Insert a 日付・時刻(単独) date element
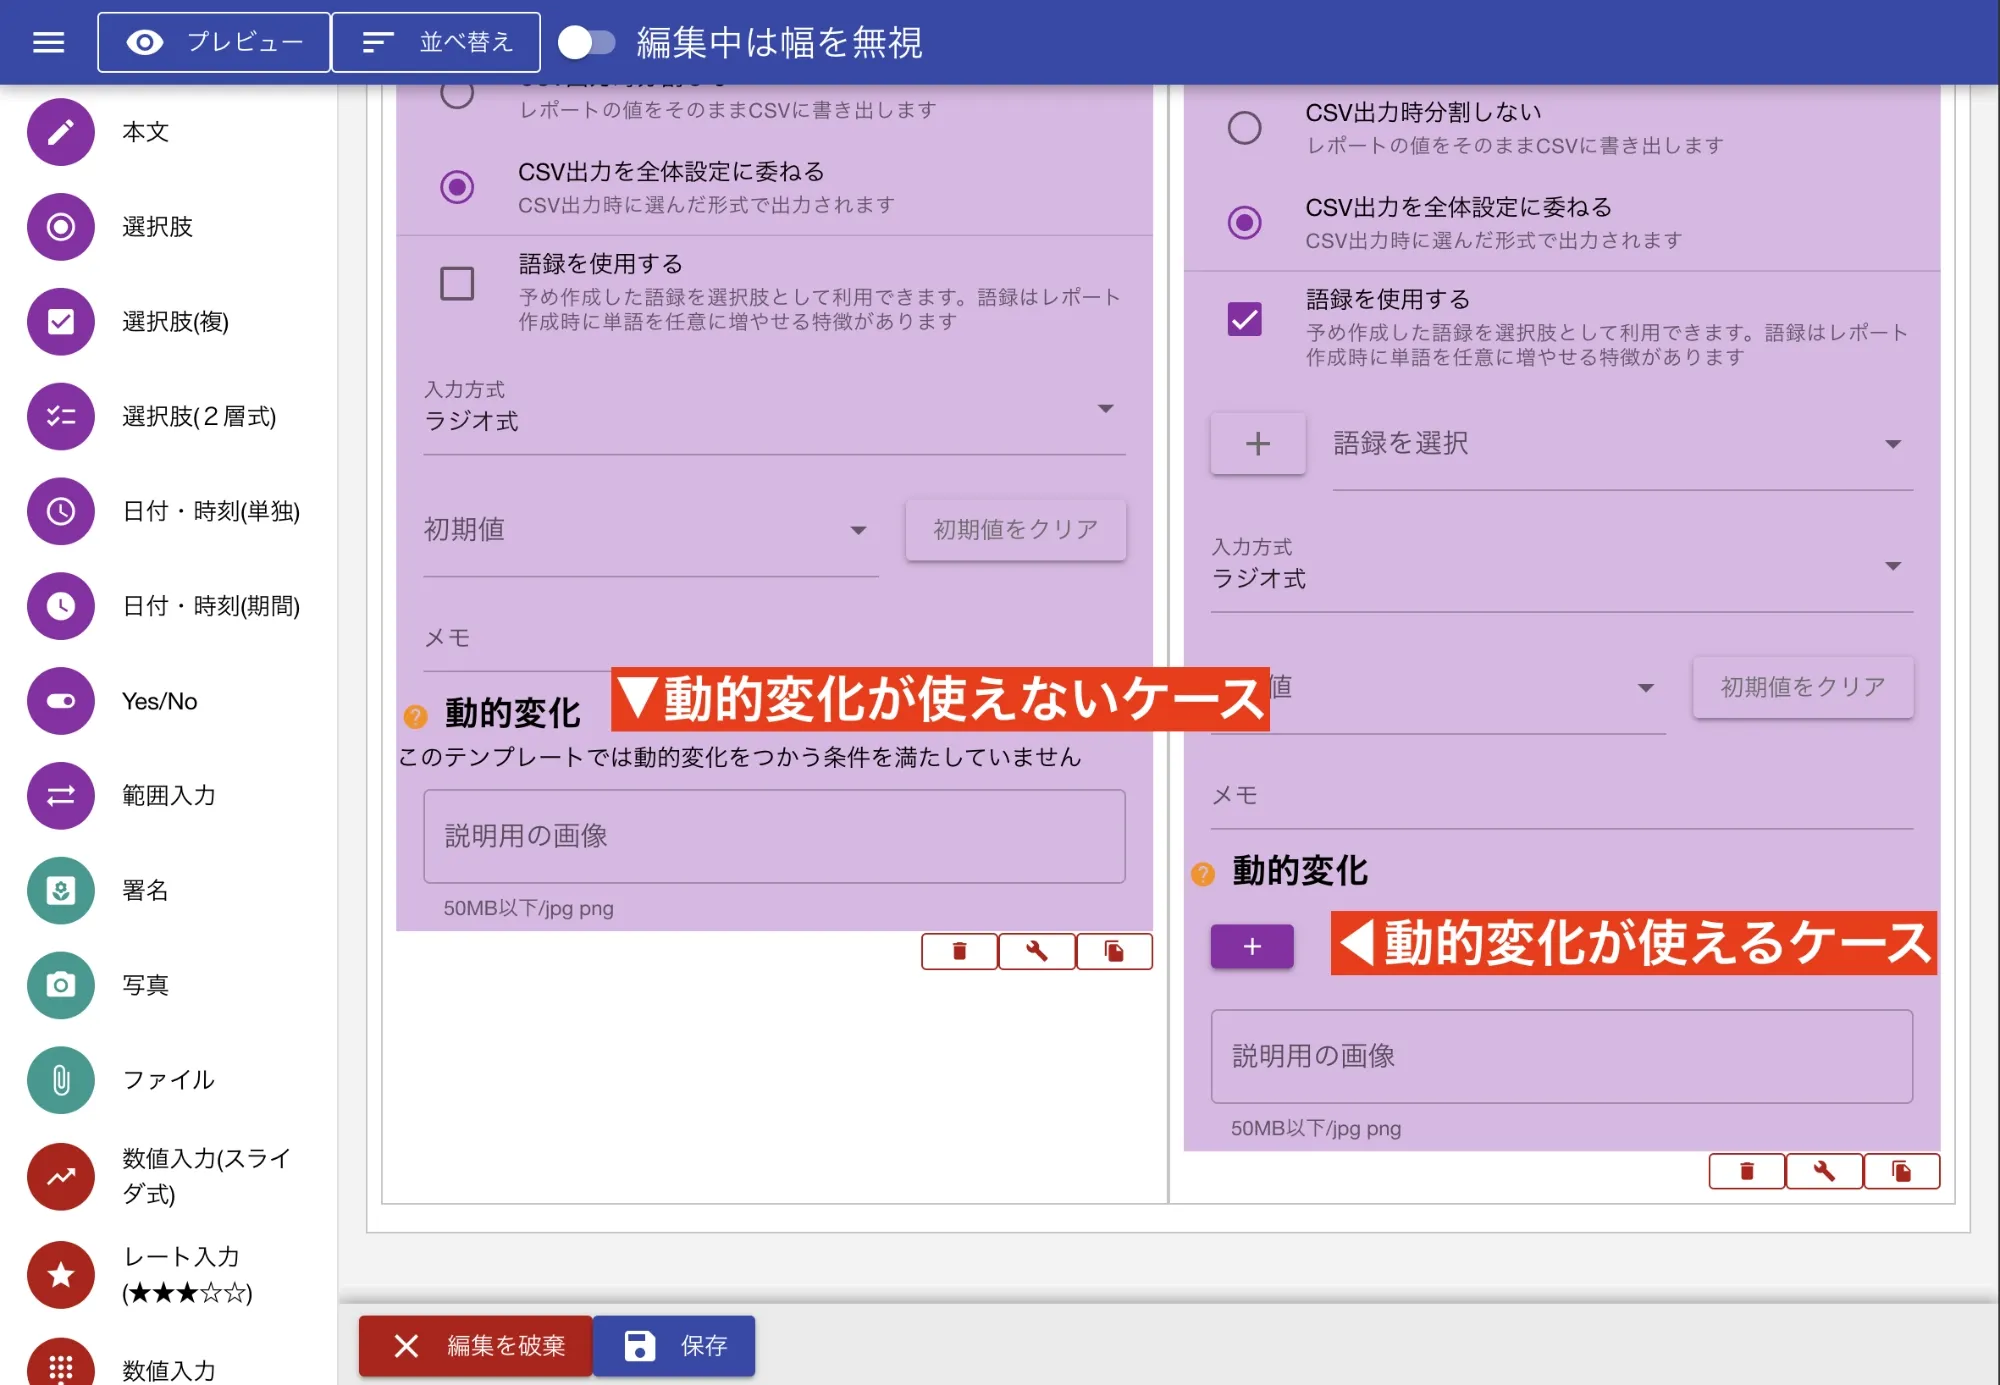This screenshot has height=1385, width=2000. (x=60, y=511)
